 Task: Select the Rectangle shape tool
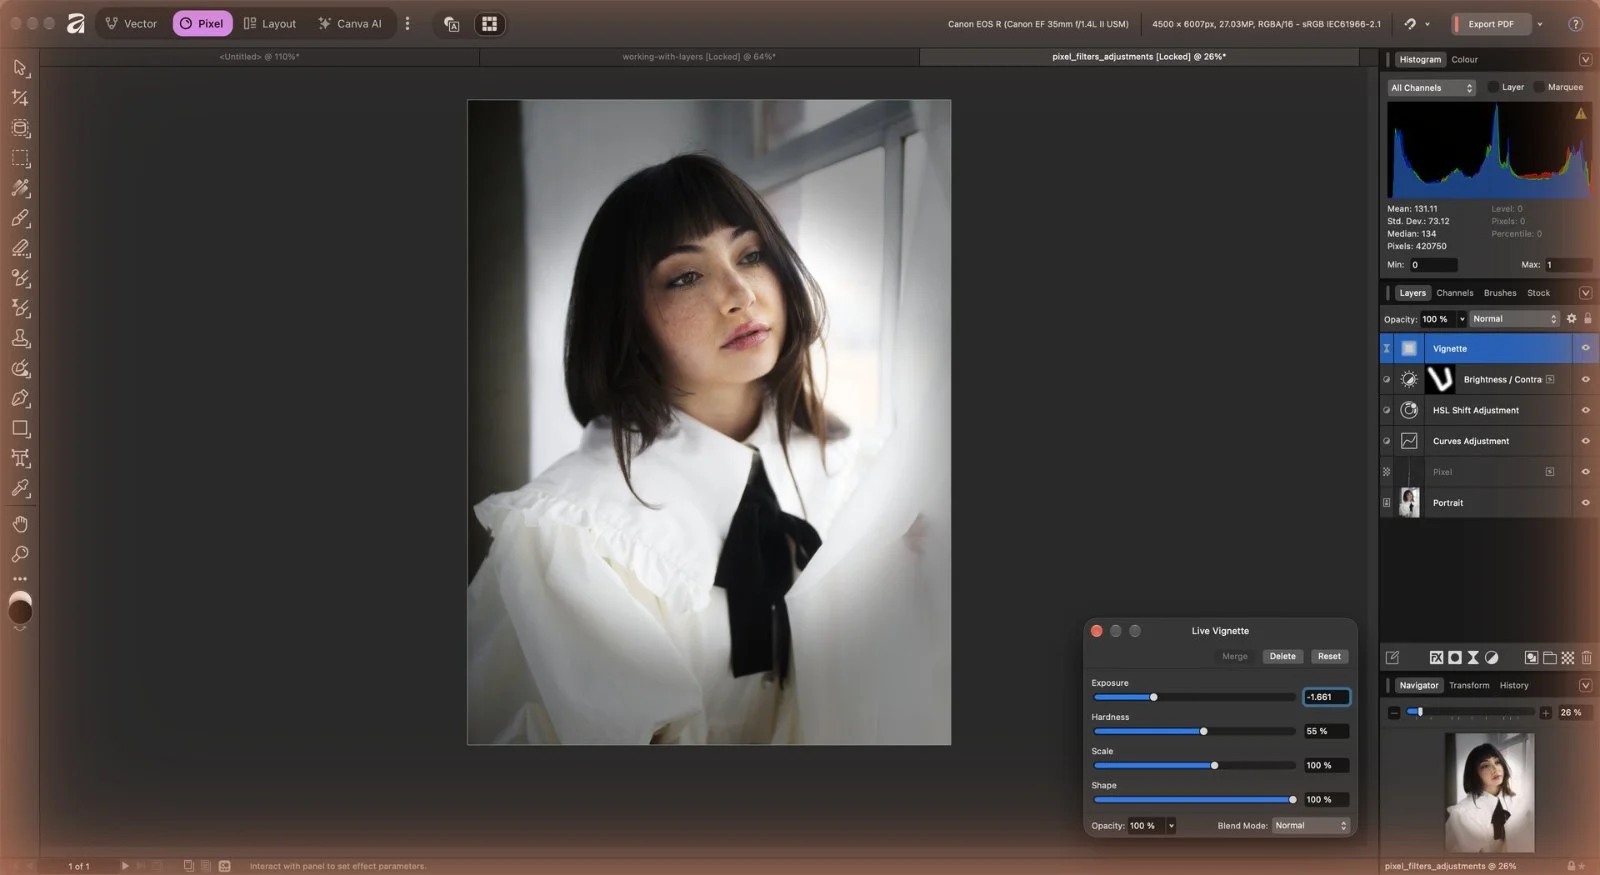pos(20,428)
